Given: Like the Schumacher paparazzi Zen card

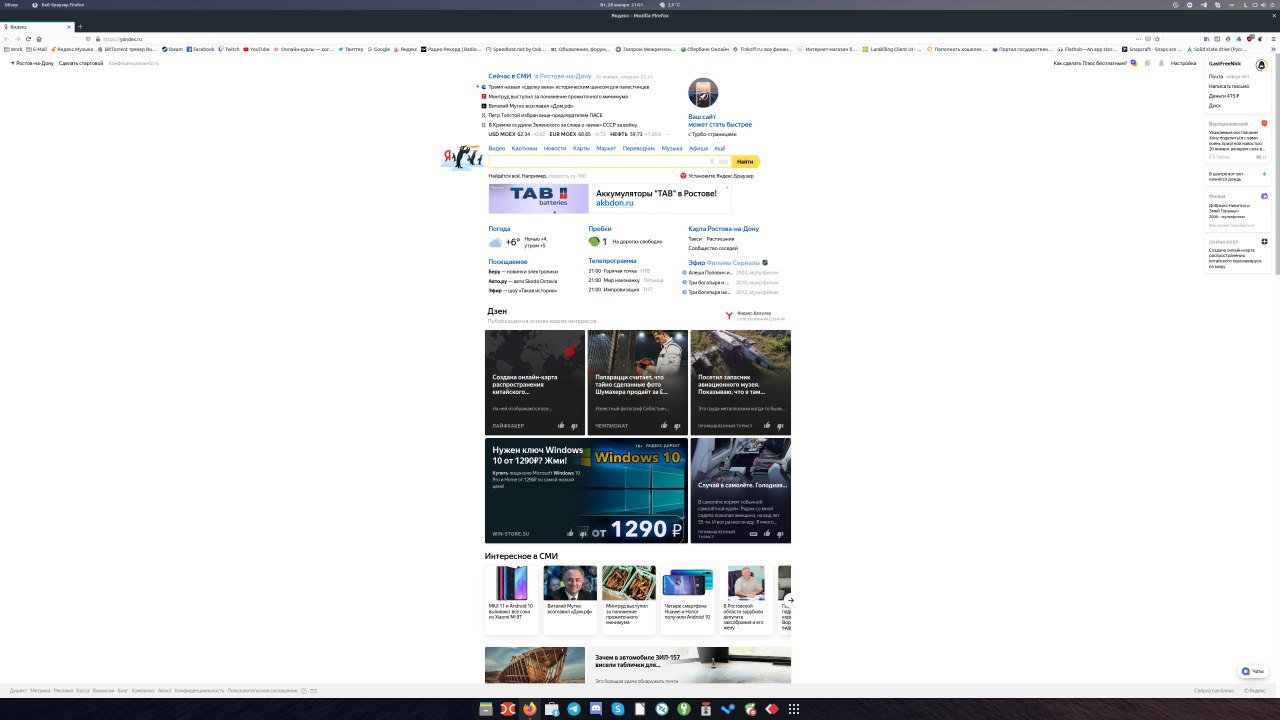Looking at the screenshot, I should [x=664, y=425].
